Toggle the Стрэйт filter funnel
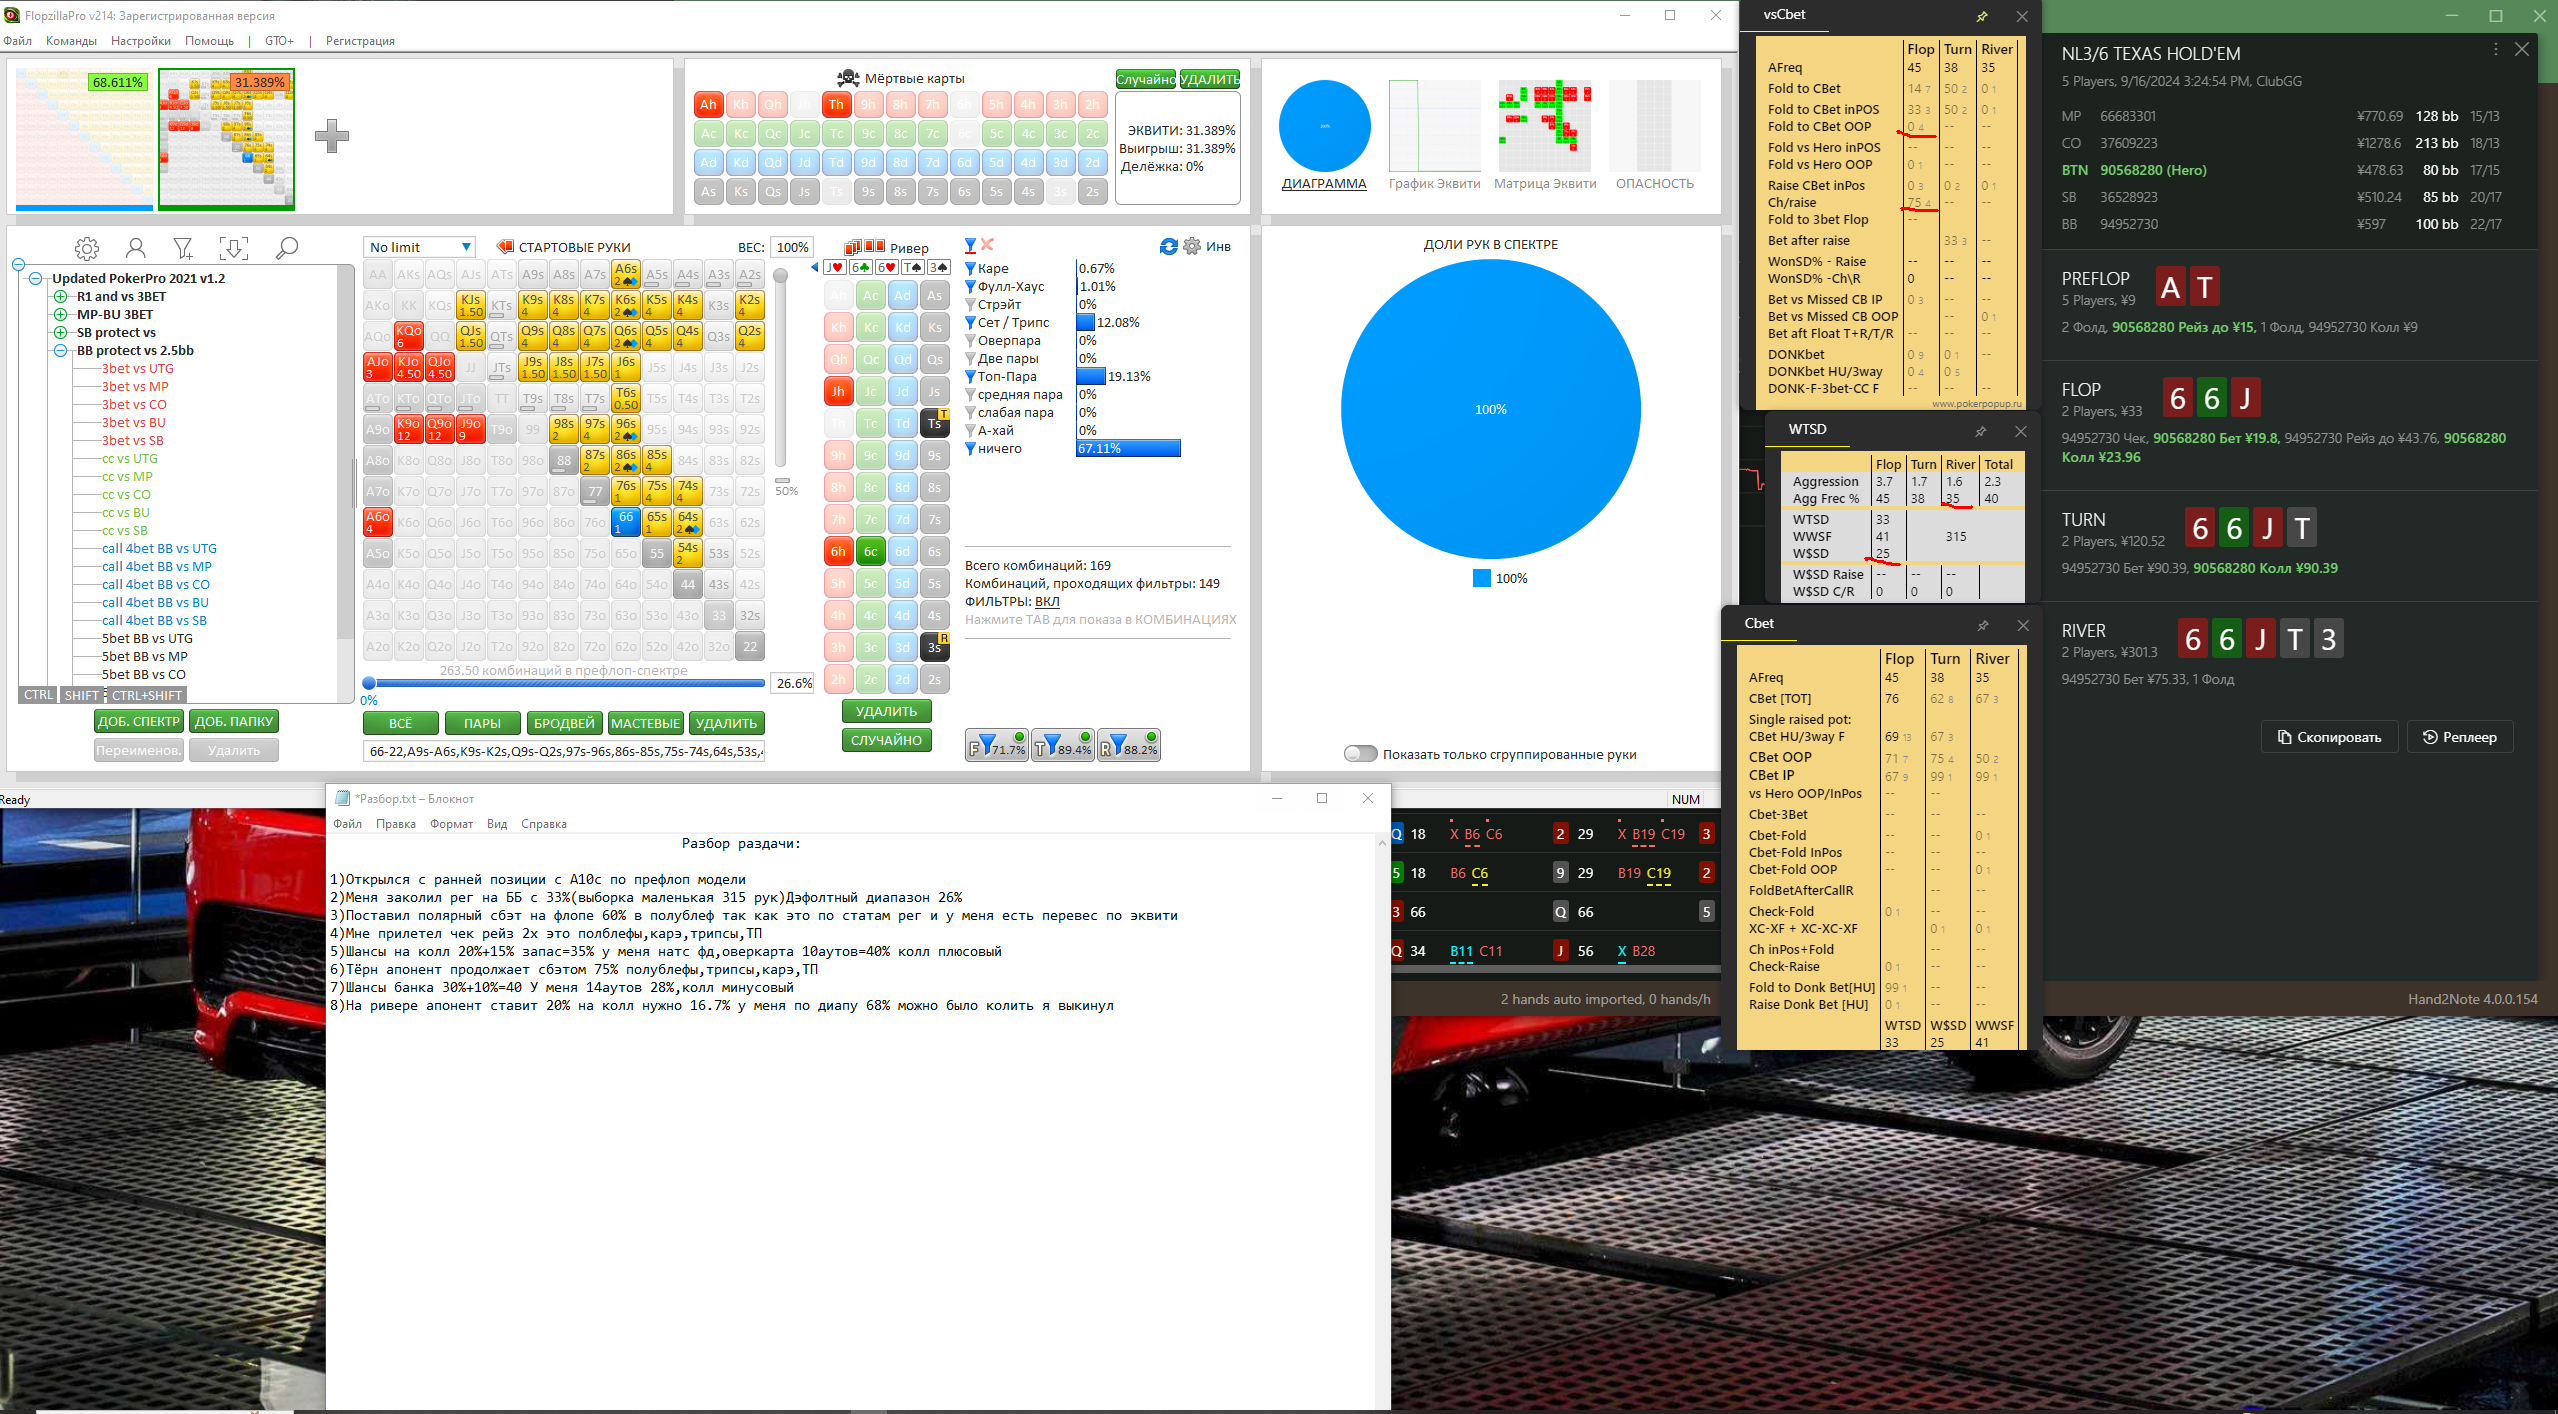Viewport: 2558px width, 1414px height. coord(970,304)
